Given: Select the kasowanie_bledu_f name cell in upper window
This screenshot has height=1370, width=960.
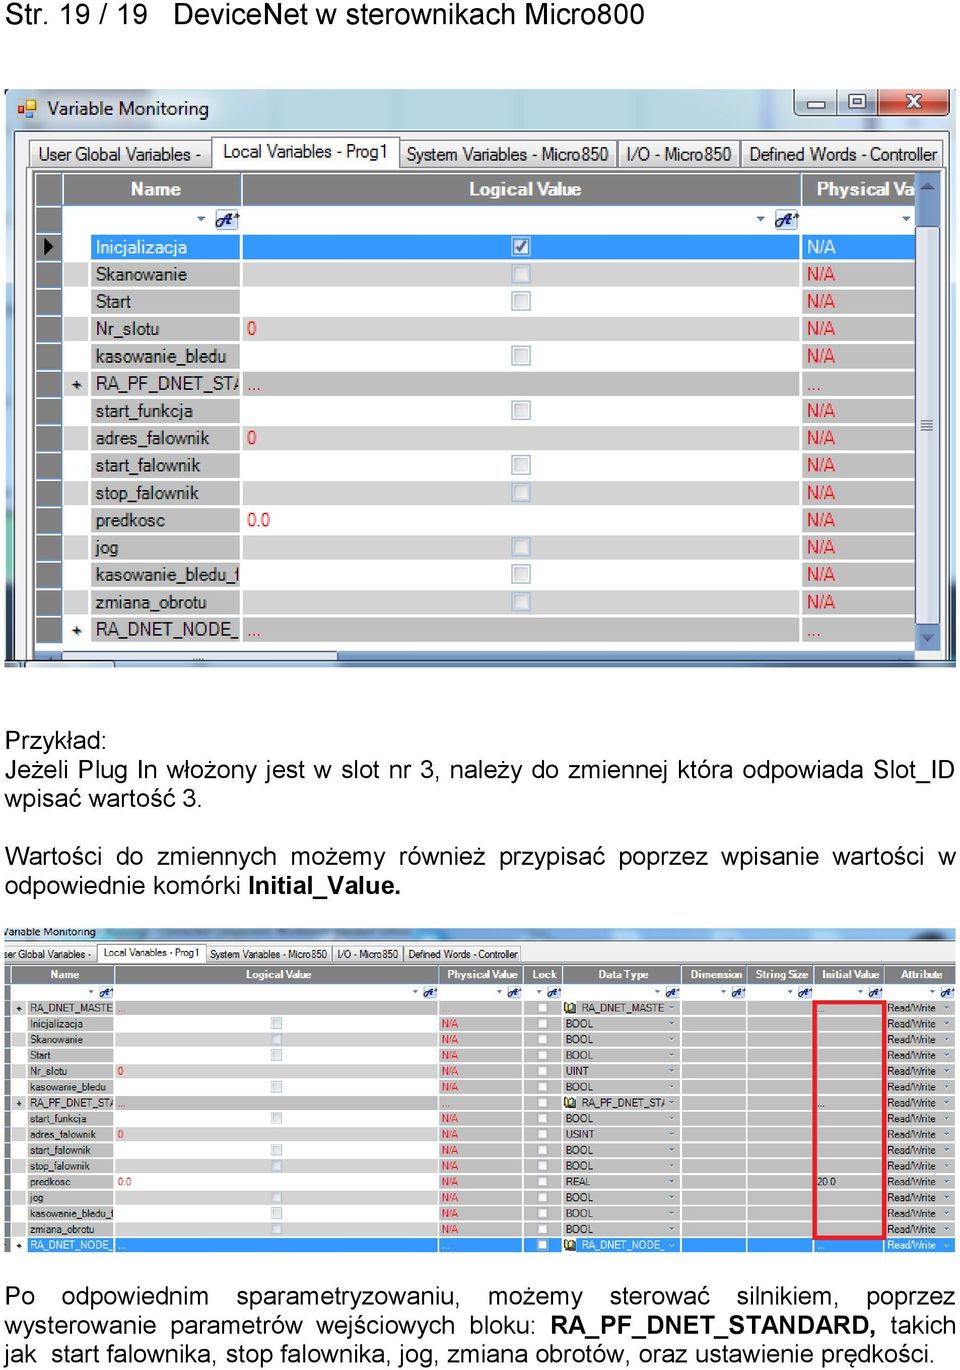Looking at the screenshot, I should tap(166, 575).
